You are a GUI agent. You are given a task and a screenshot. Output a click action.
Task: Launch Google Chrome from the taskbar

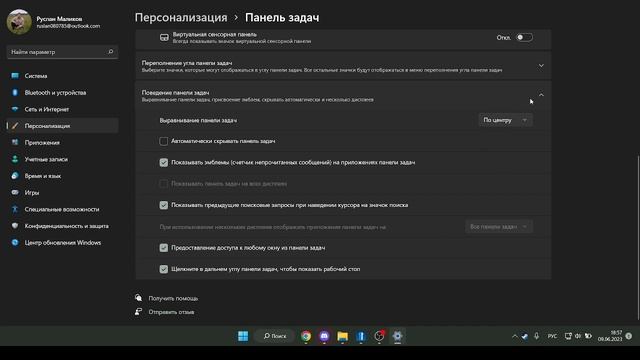coord(306,336)
